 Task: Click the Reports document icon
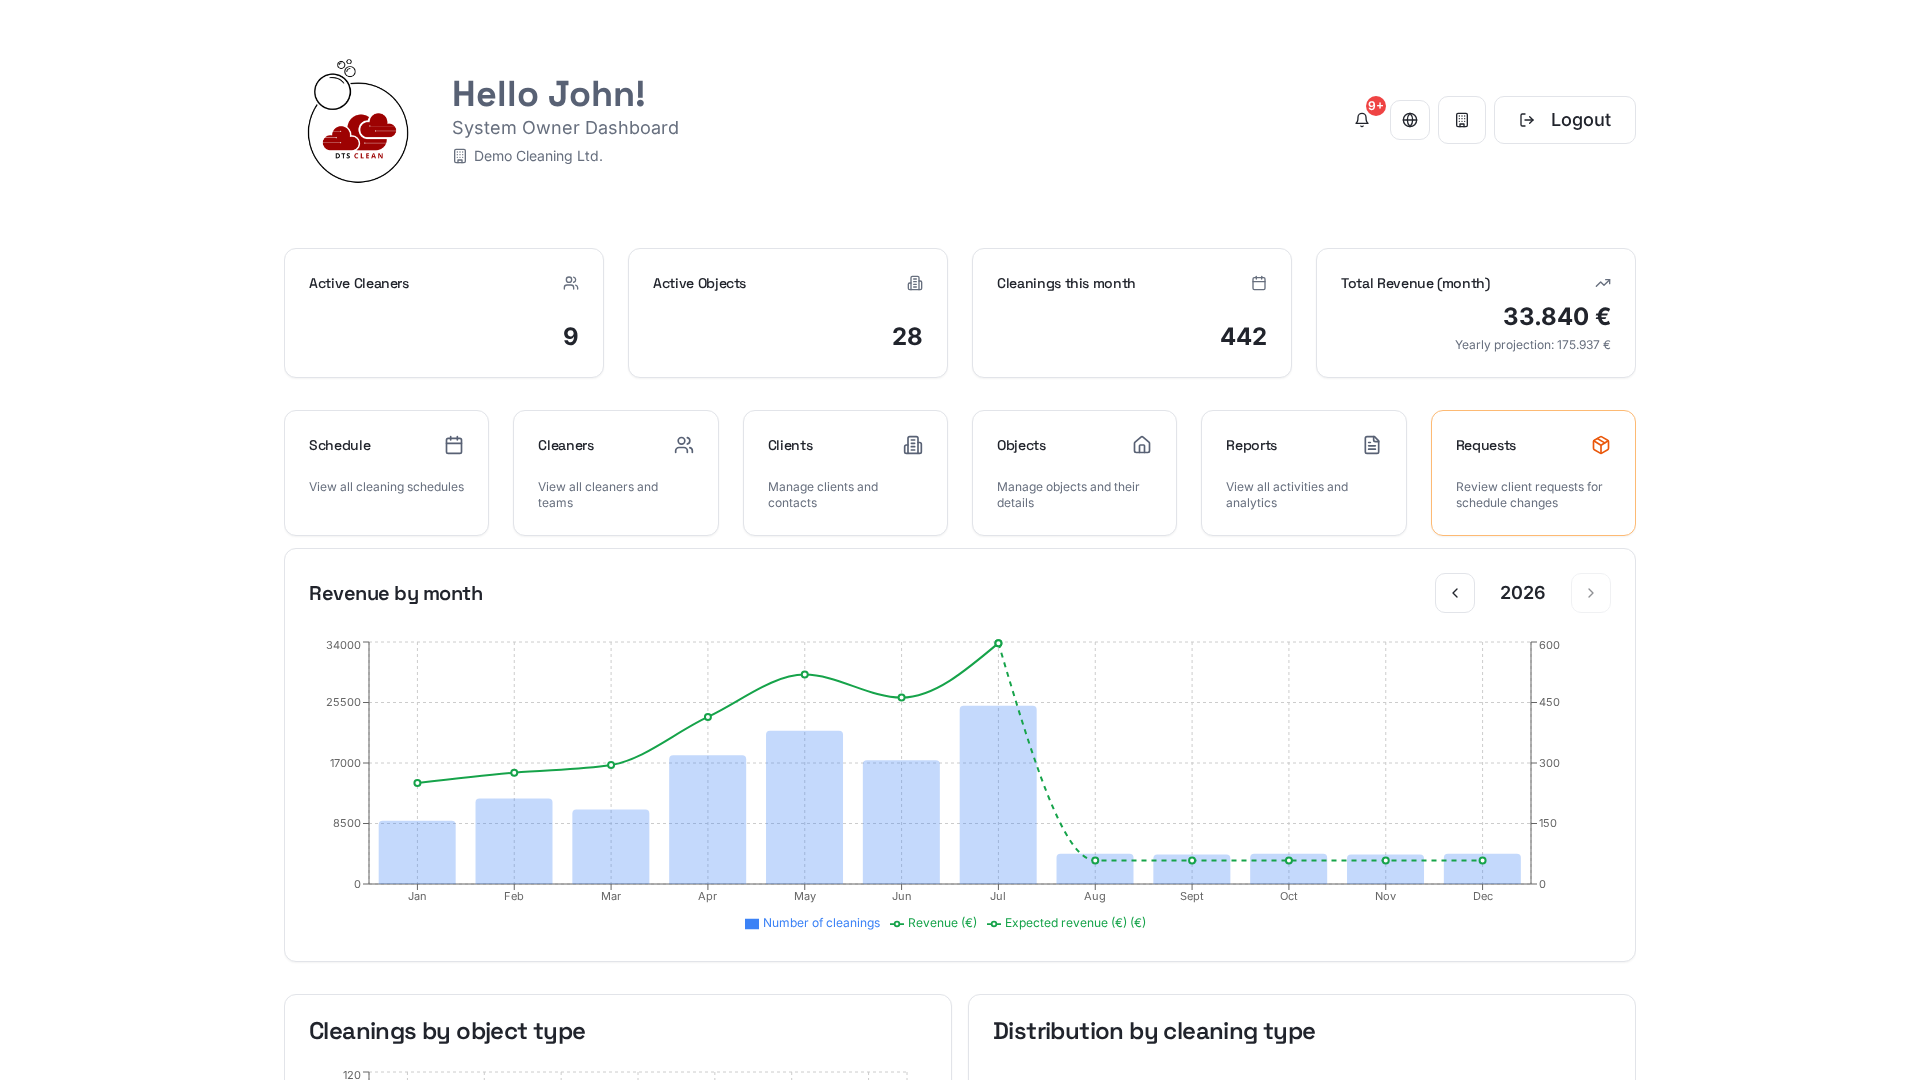click(x=1372, y=445)
